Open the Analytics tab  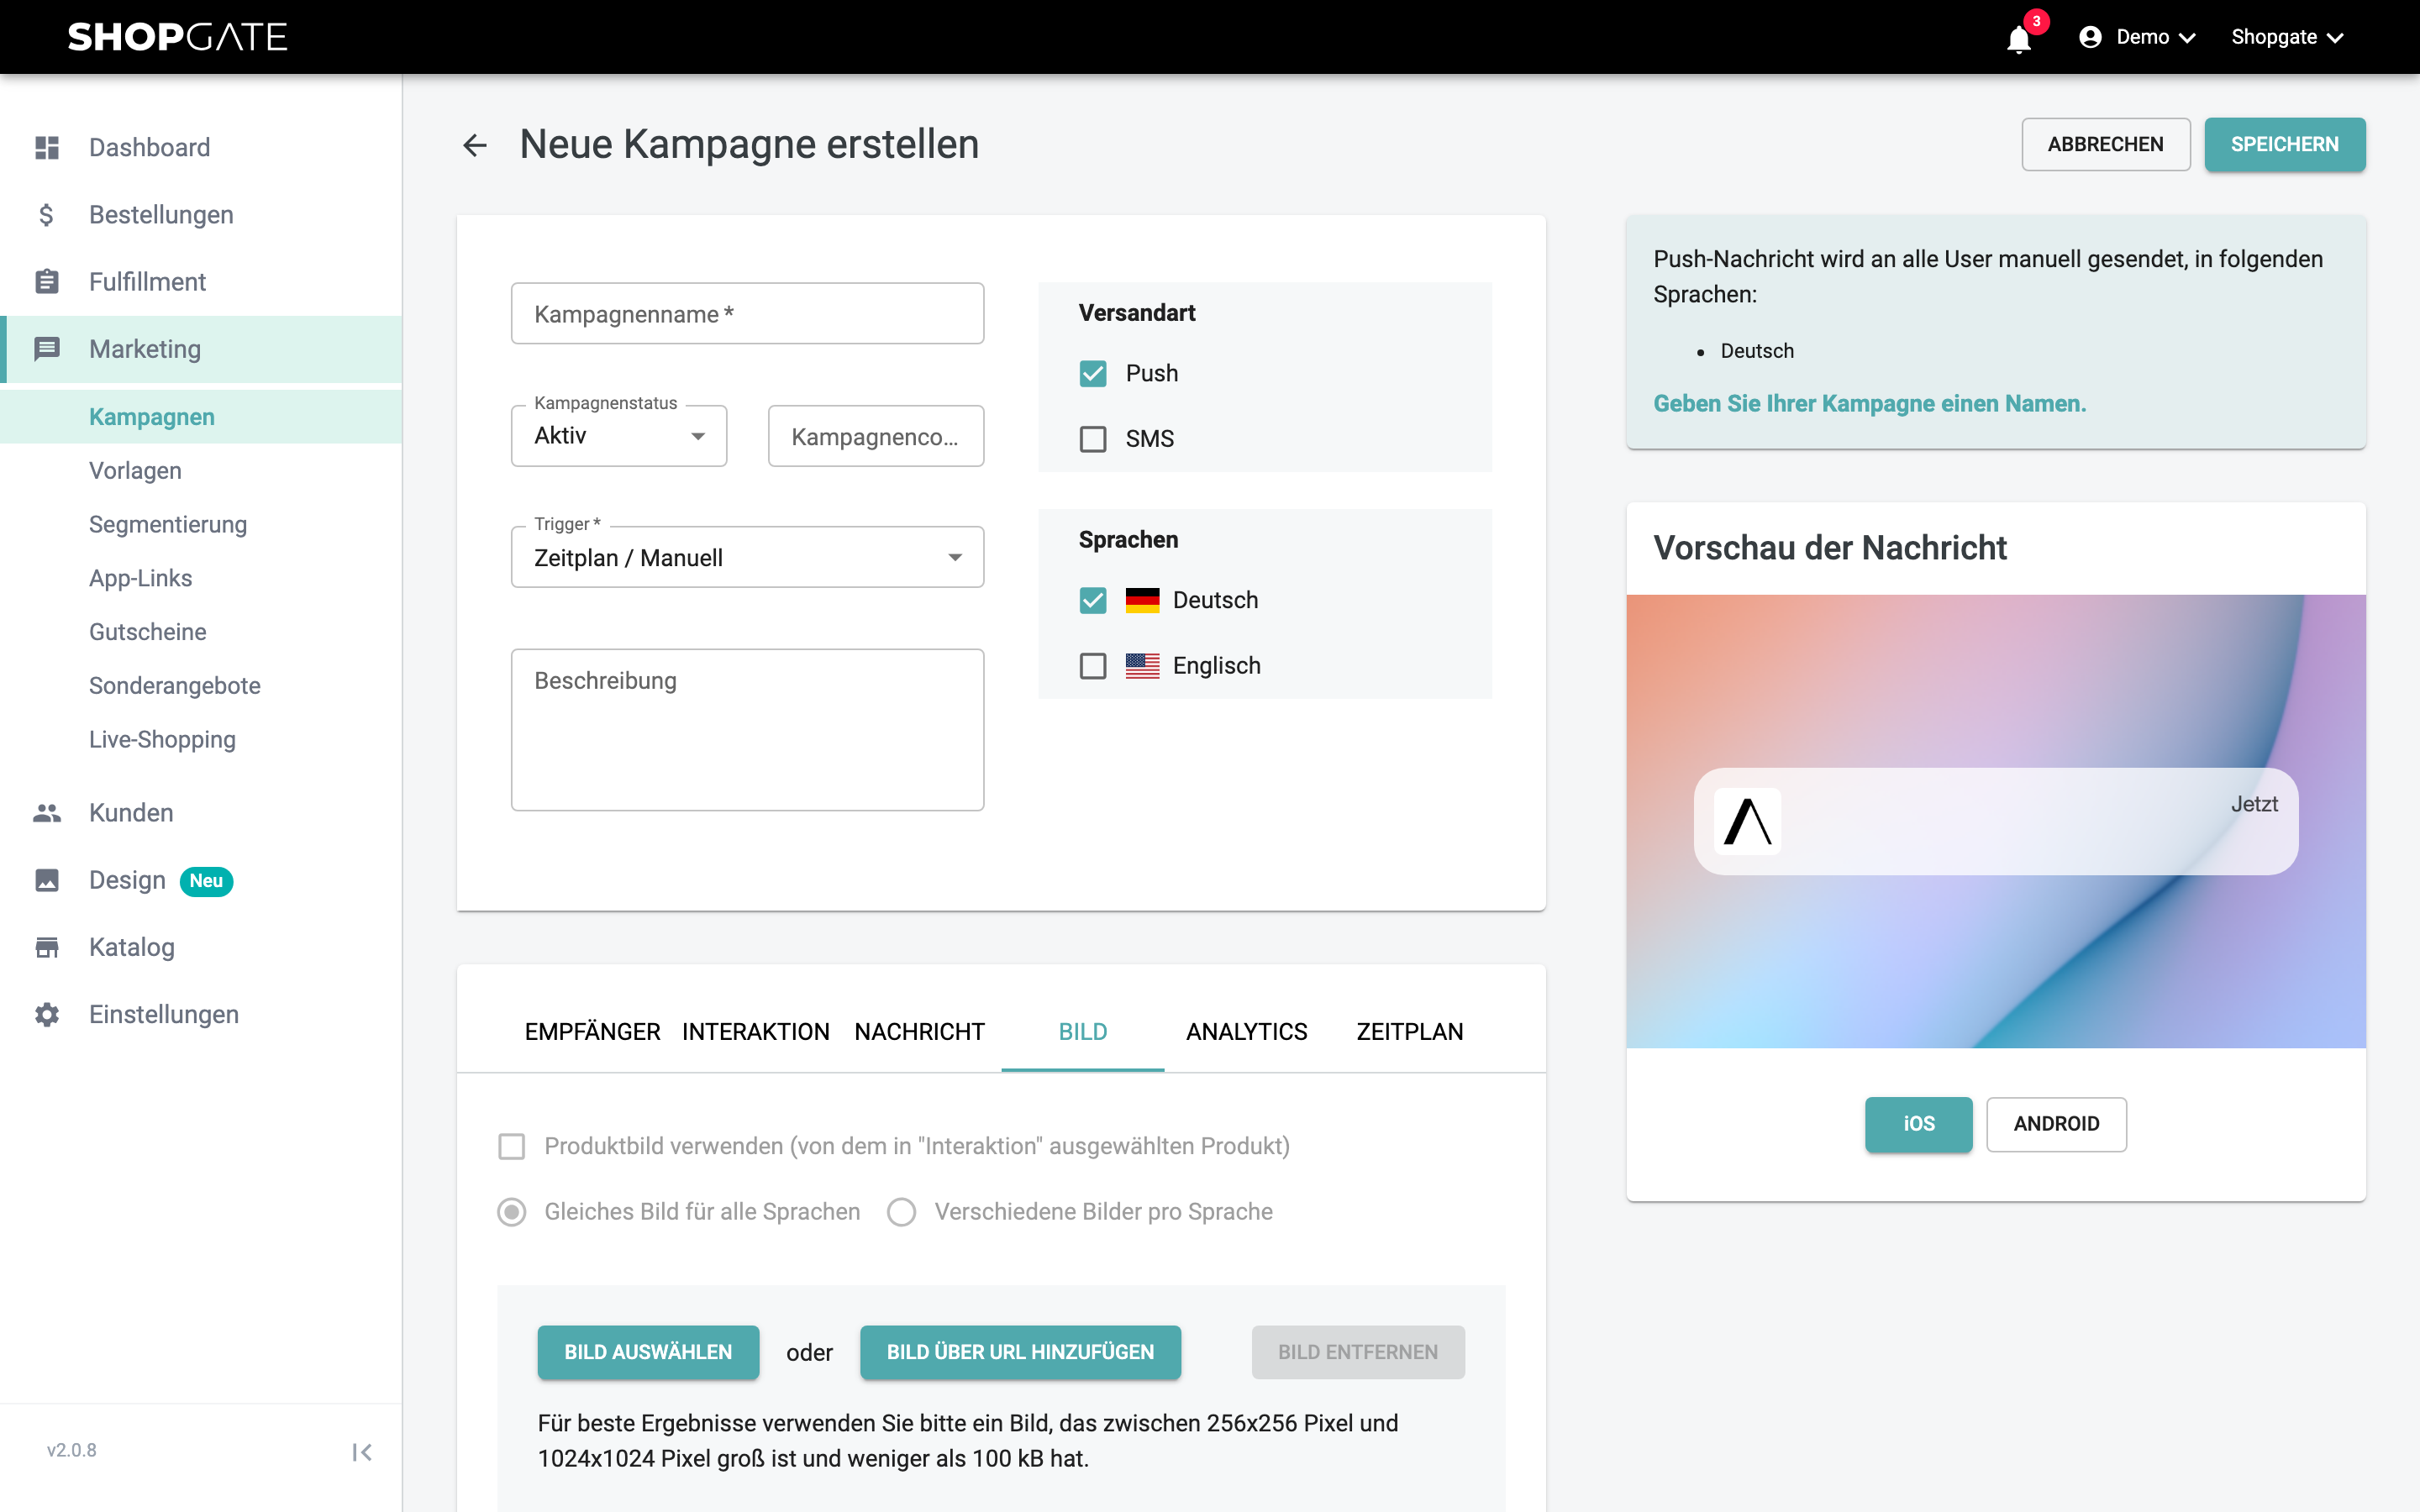point(1246,1032)
